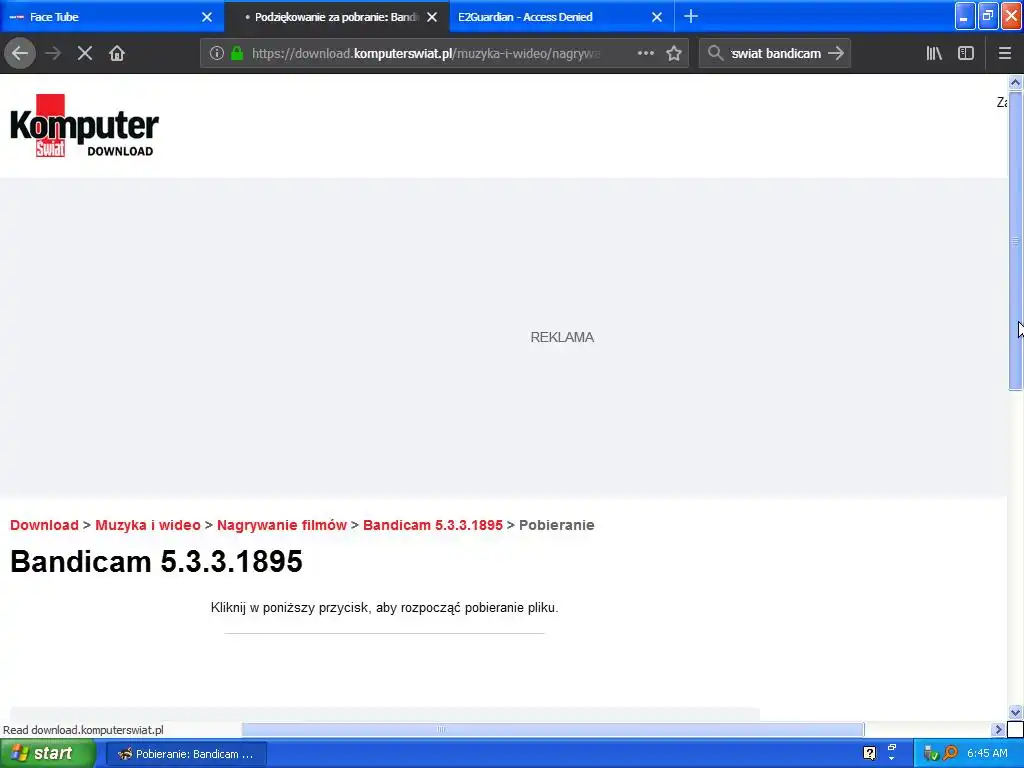This screenshot has height=768, width=1024.
Task: Open Bandicam 5.3.3.1895 breadcrumb link
Action: [x=433, y=525]
